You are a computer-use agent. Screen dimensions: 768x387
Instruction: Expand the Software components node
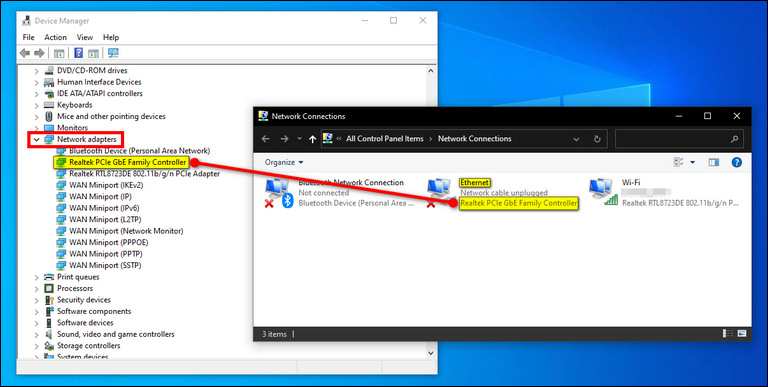(36, 312)
